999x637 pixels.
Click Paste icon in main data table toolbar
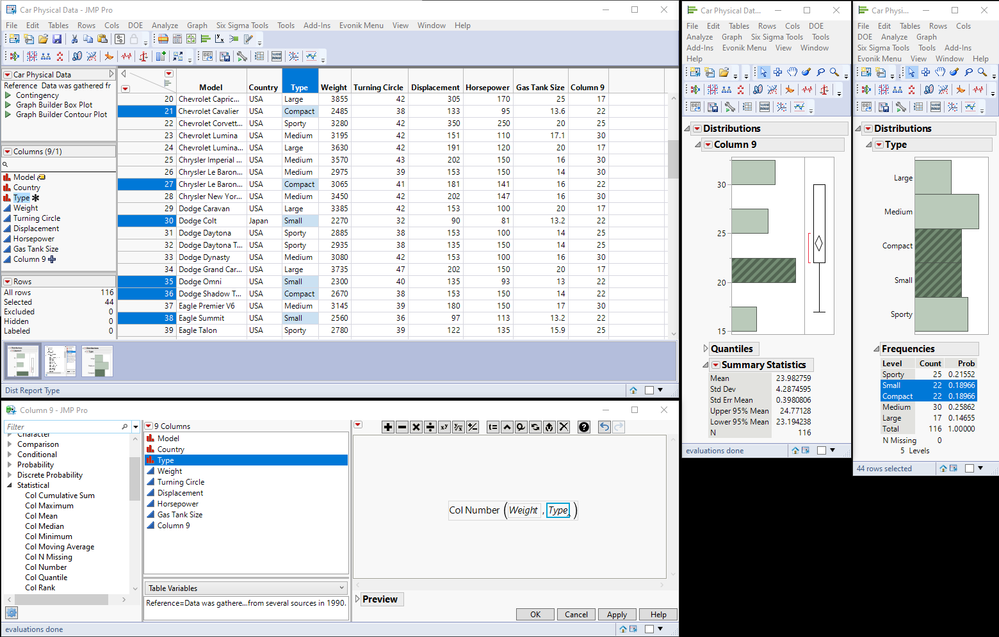point(102,39)
